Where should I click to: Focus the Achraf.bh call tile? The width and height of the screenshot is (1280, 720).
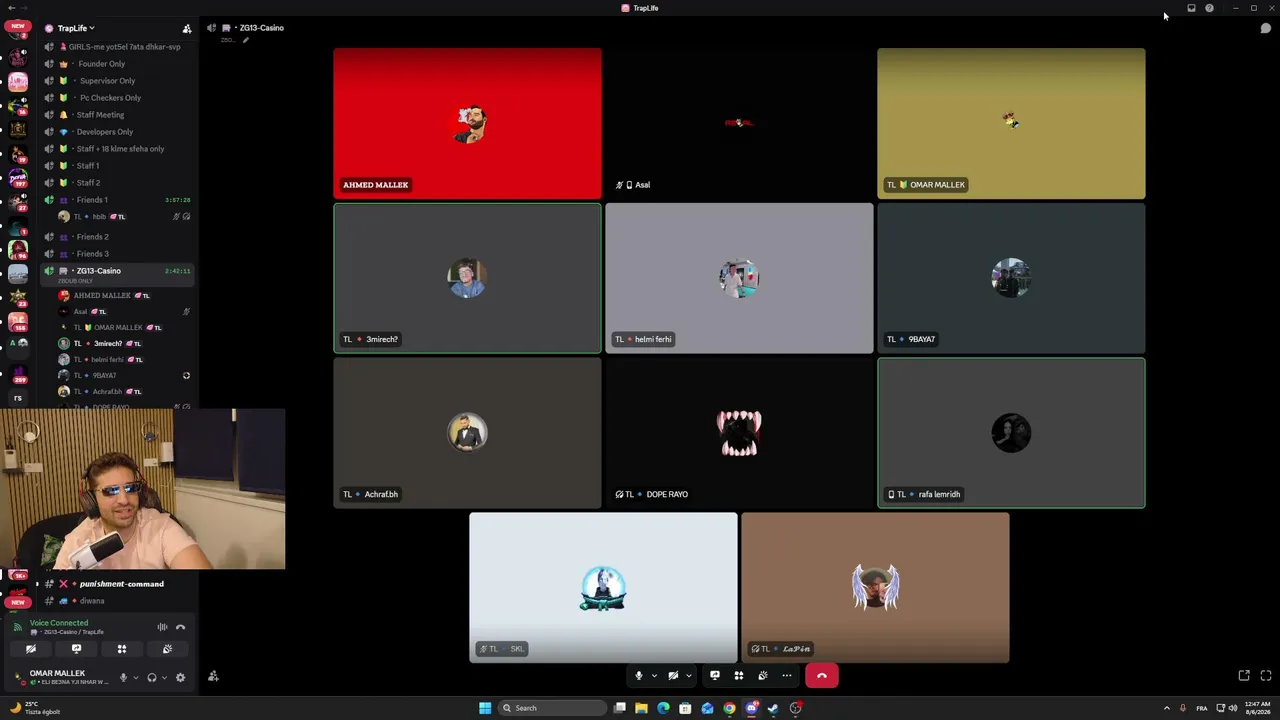pyautogui.click(x=467, y=433)
